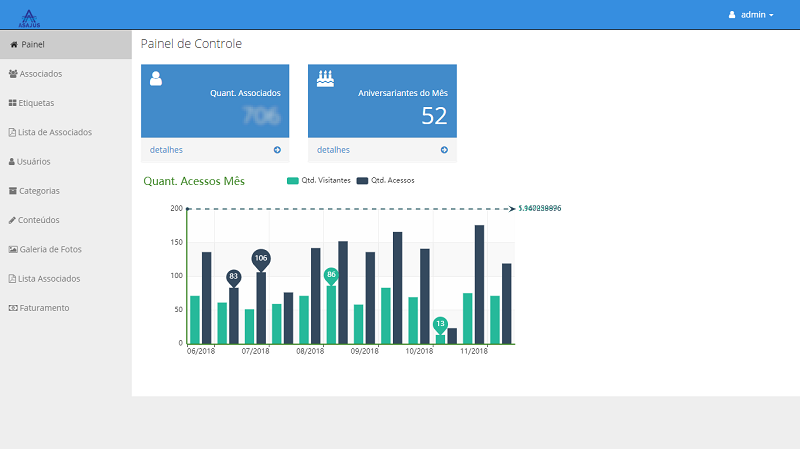Click the user icon beside admin
The width and height of the screenshot is (800, 449).
click(732, 15)
